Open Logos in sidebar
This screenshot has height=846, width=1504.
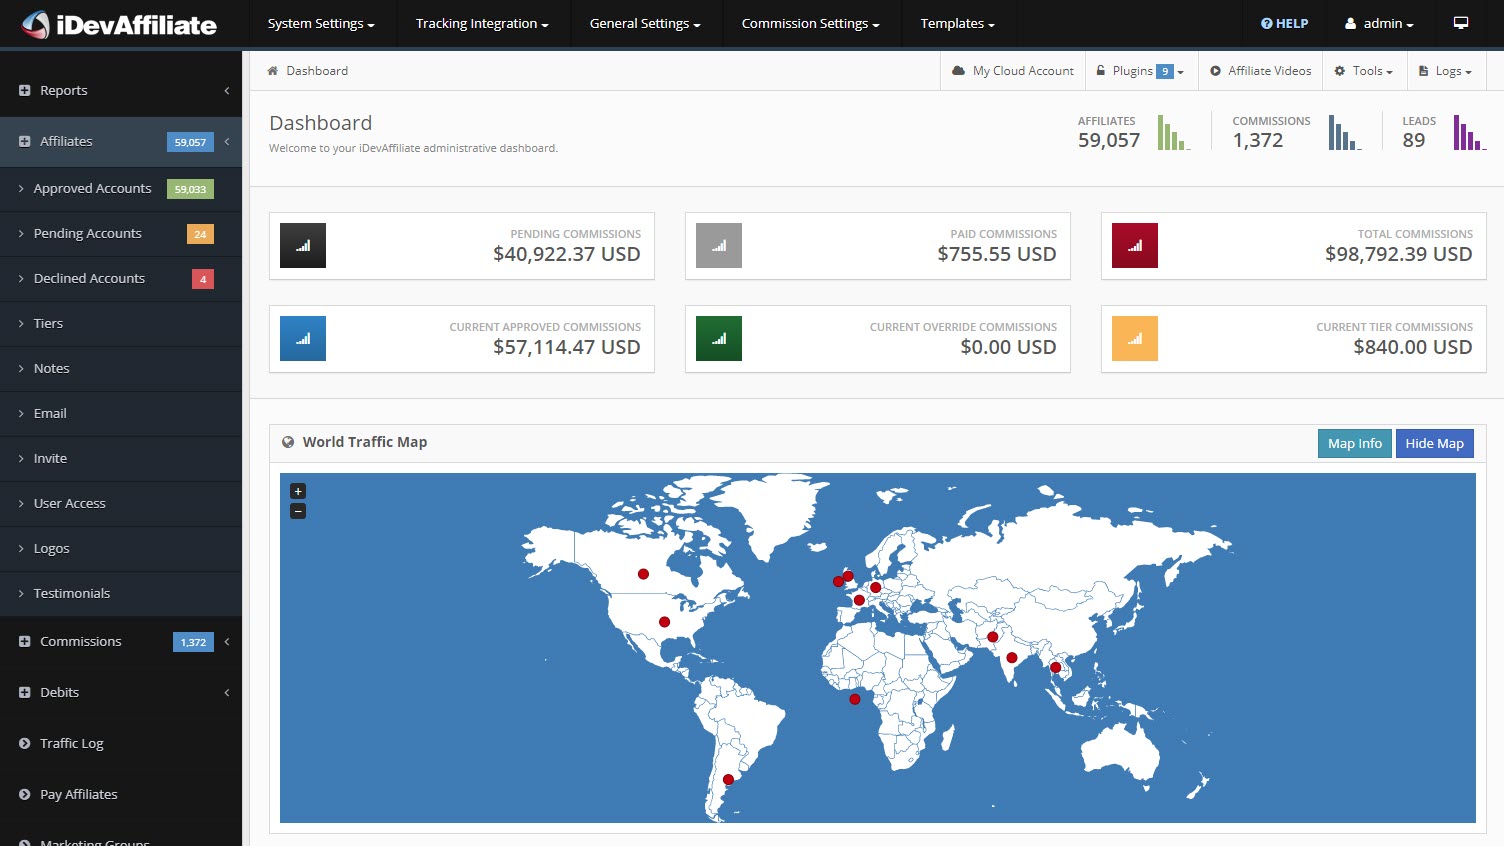[x=121, y=549]
